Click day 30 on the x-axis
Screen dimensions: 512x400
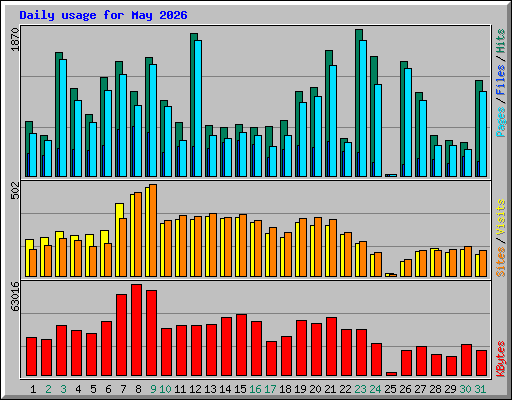tap(465, 389)
